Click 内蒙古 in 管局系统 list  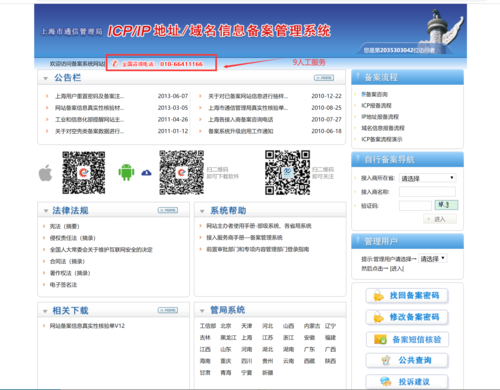pyautogui.click(x=312, y=326)
